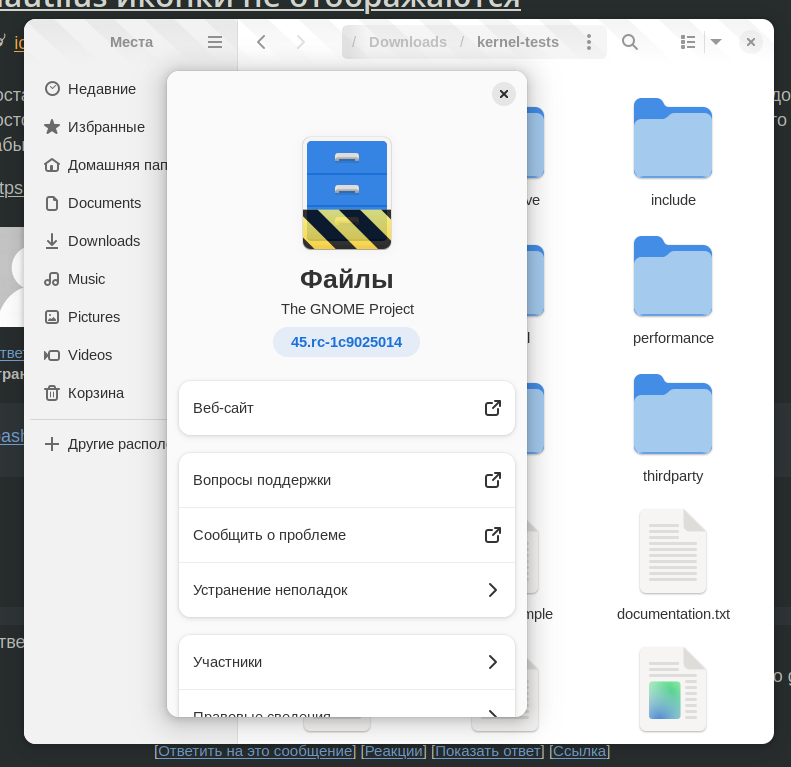Select the image file thumbnail below documentation.txt
The width and height of the screenshot is (791, 767).
(673, 689)
